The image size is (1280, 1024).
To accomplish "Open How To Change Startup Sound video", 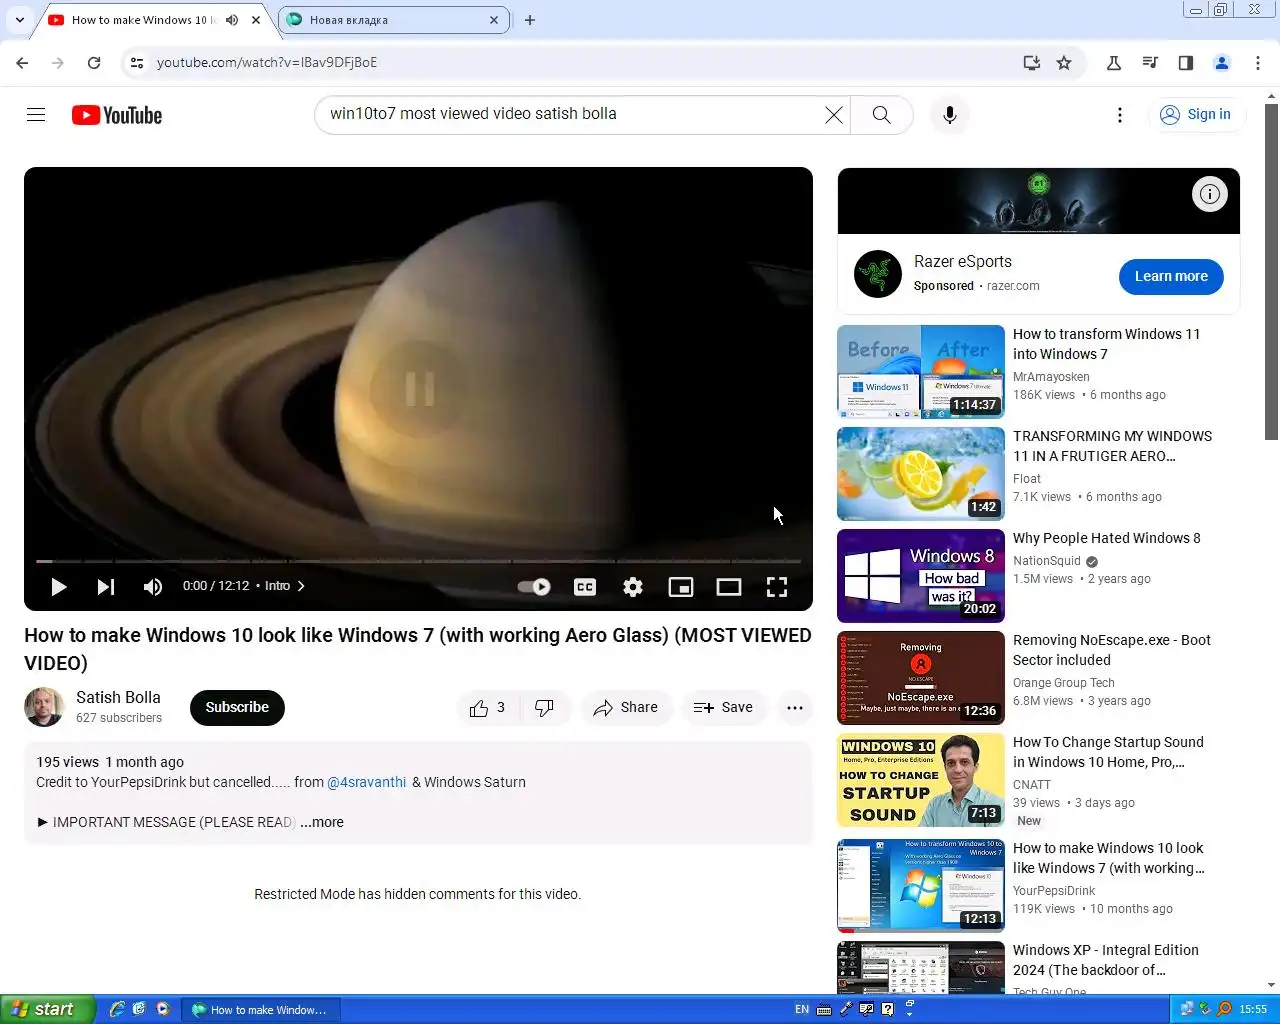I will click(1108, 752).
